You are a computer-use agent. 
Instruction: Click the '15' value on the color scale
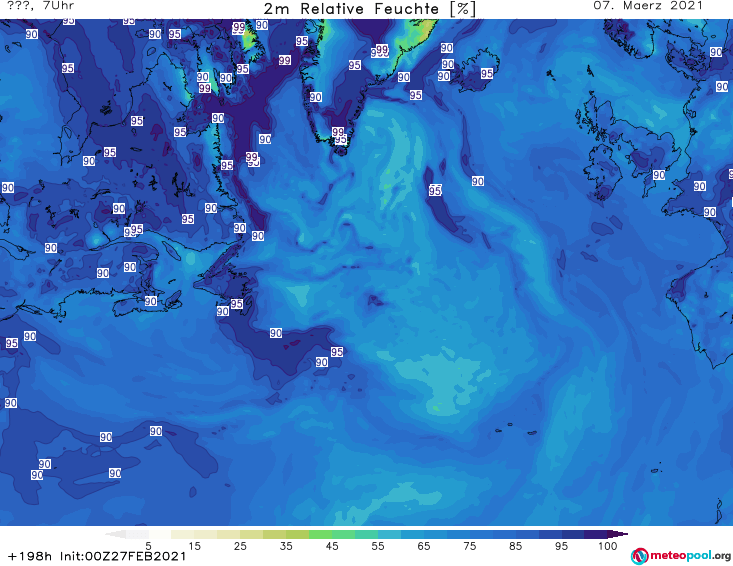(x=194, y=545)
